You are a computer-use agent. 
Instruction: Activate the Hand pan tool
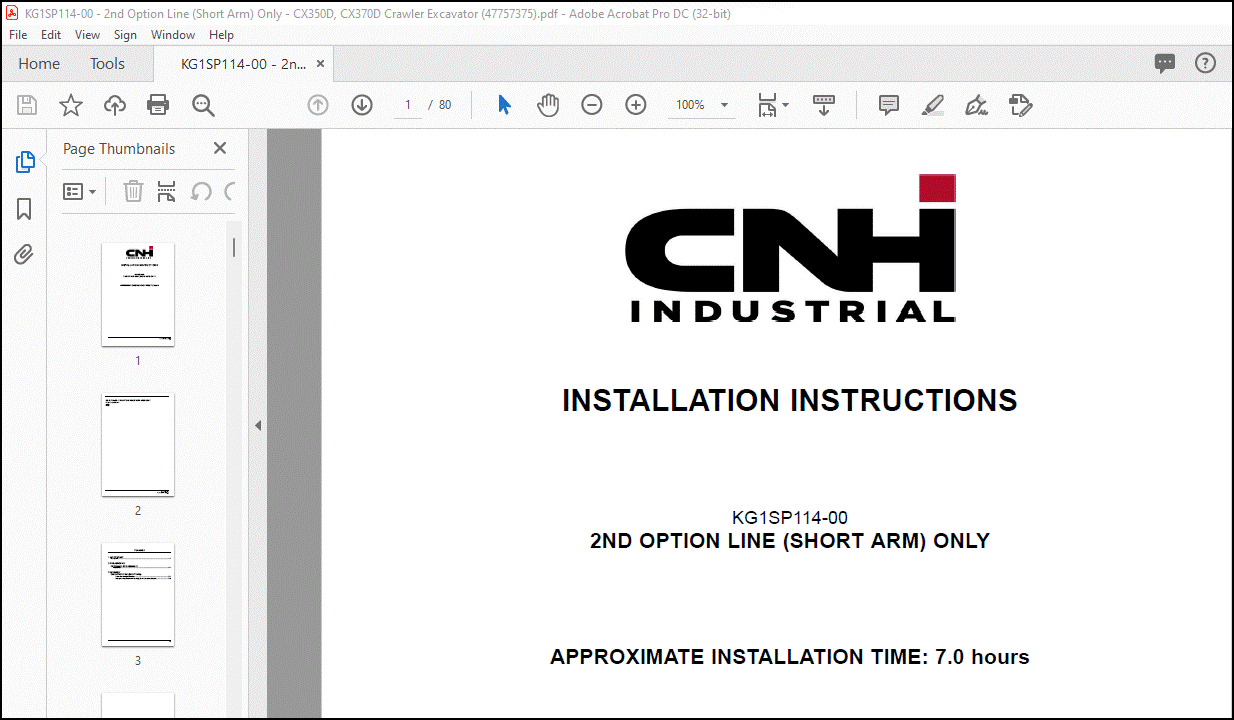pyautogui.click(x=548, y=105)
